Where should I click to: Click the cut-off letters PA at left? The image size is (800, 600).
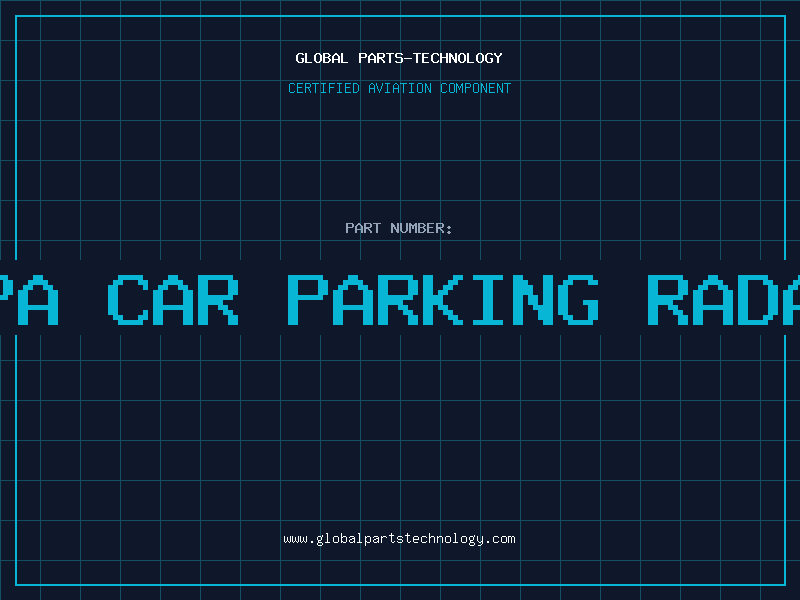(28, 299)
